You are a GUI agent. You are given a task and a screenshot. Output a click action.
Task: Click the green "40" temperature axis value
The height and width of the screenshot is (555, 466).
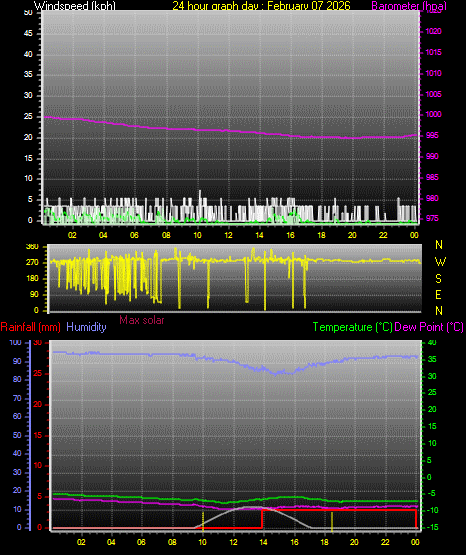[x=432, y=343]
